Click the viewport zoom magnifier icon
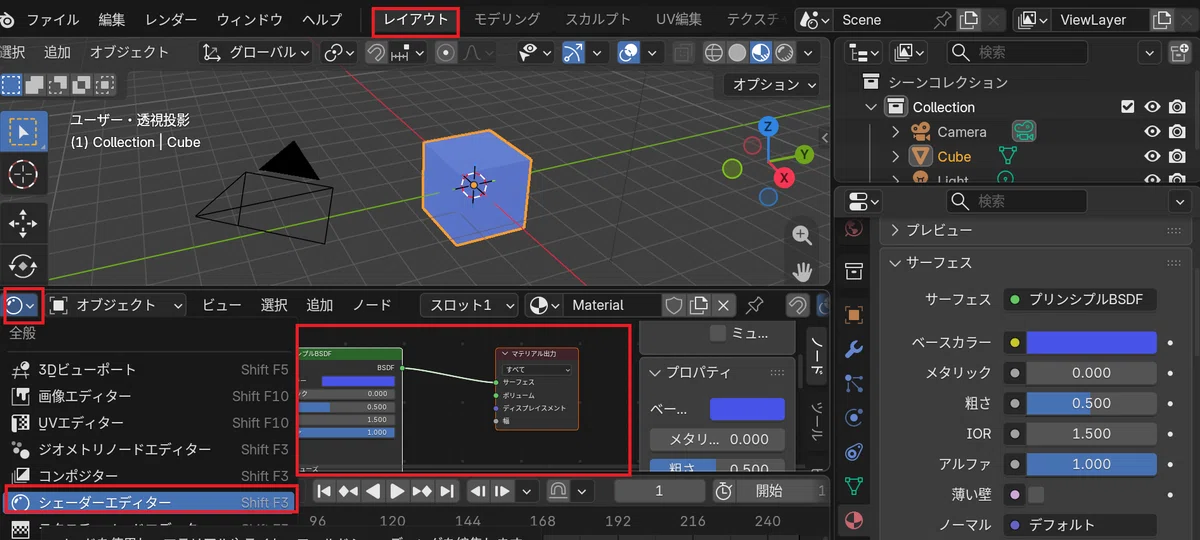Viewport: 1200px width, 540px height. coord(802,235)
